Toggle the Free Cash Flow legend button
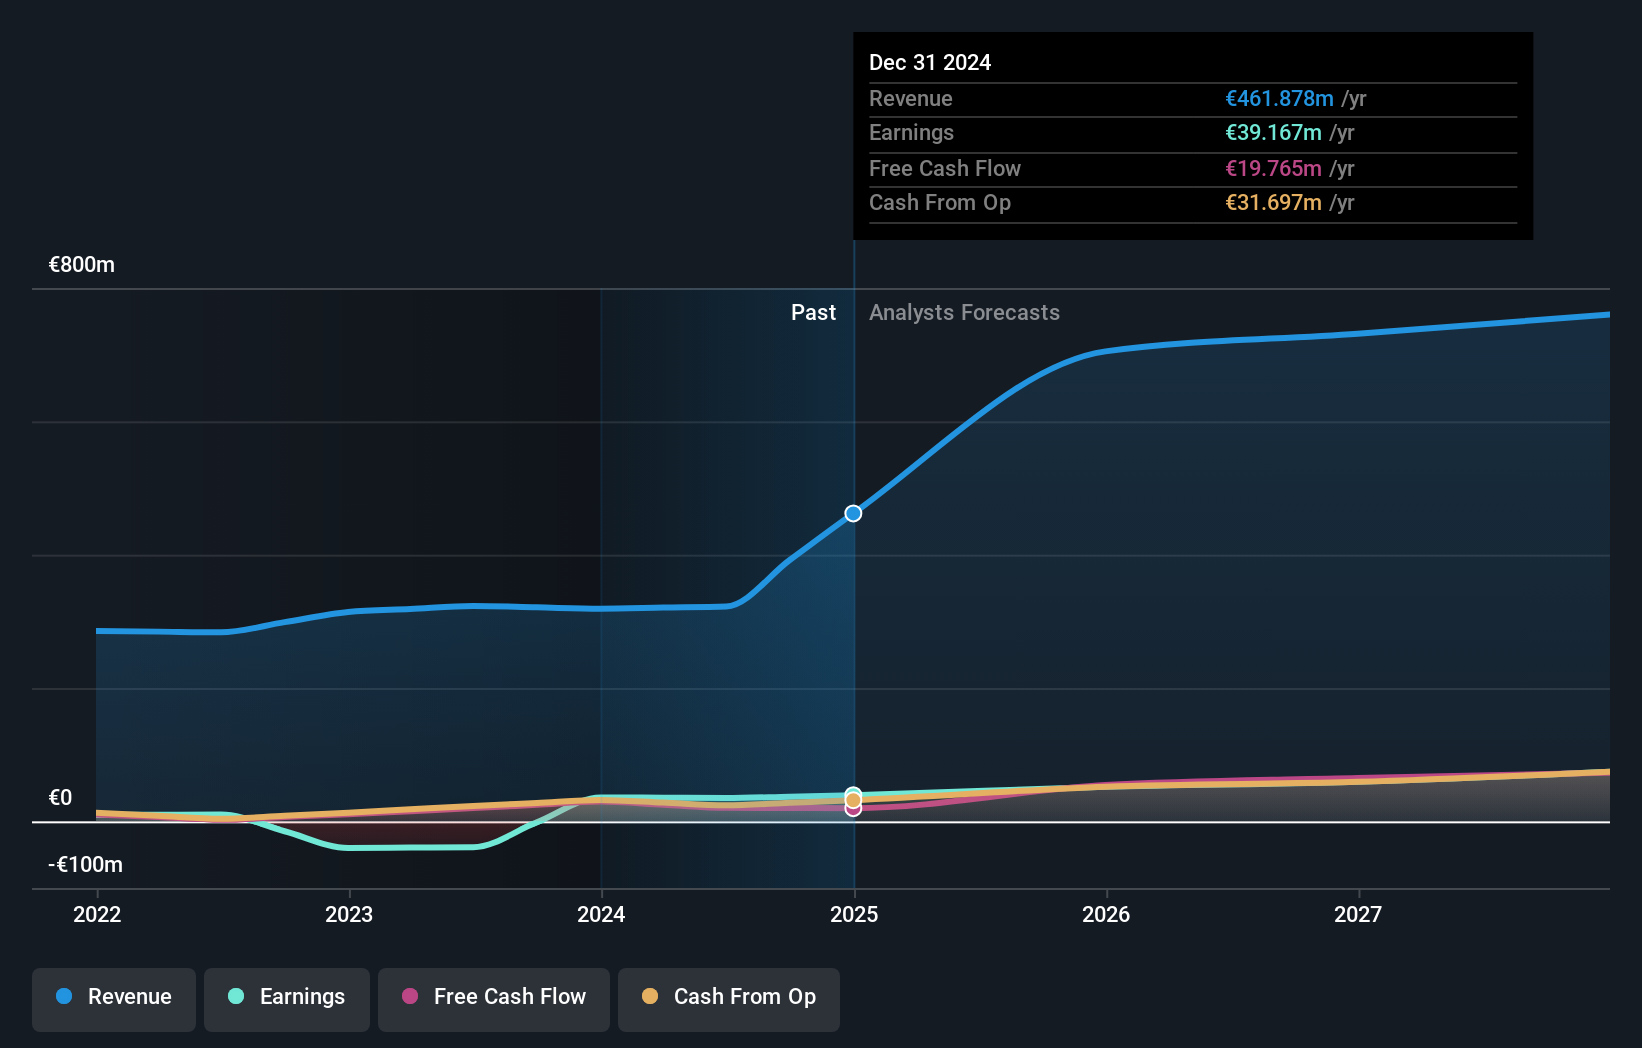The image size is (1642, 1048). (x=494, y=999)
